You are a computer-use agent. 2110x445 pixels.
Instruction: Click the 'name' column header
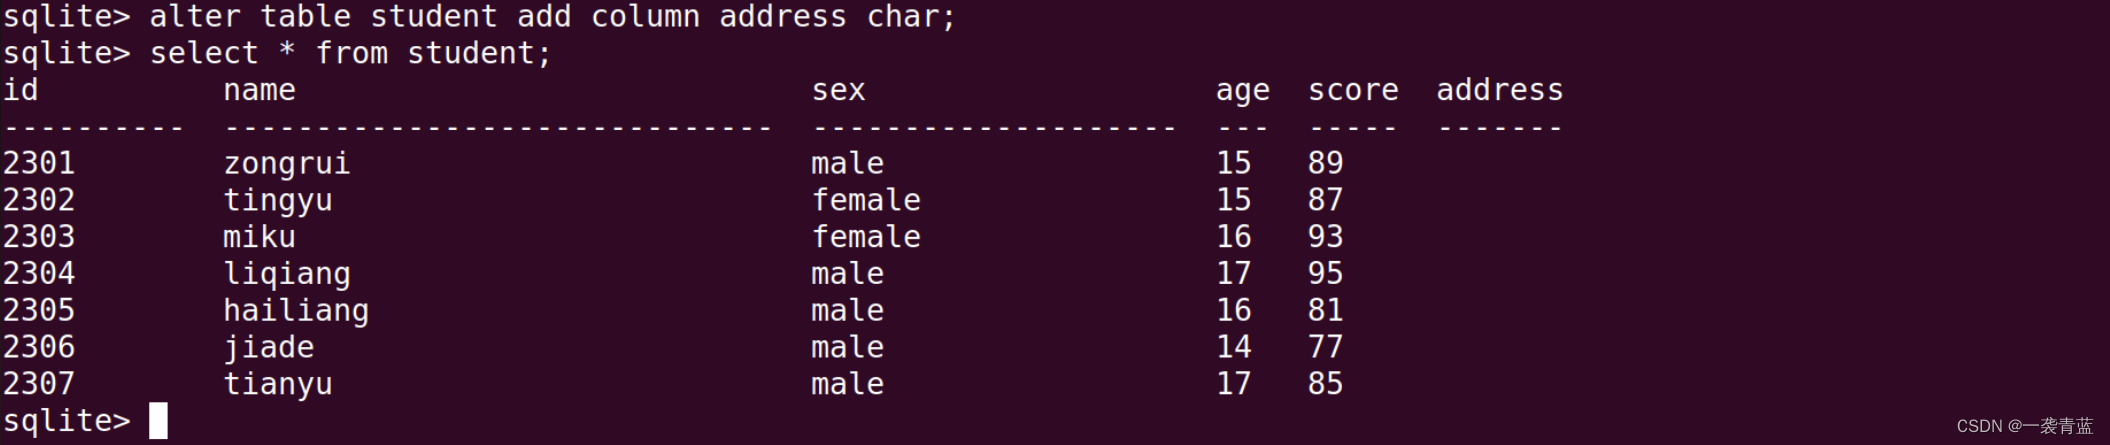pyautogui.click(x=259, y=90)
